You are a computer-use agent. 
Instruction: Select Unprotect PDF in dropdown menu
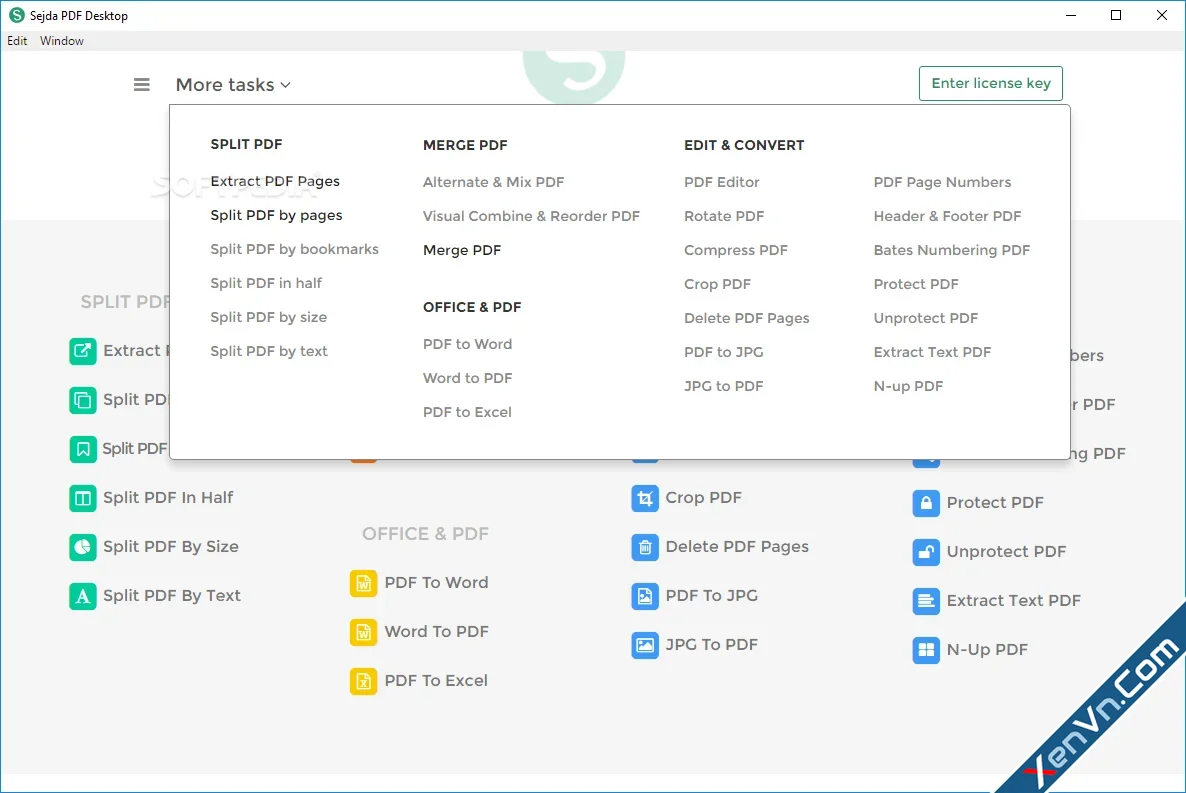925,319
